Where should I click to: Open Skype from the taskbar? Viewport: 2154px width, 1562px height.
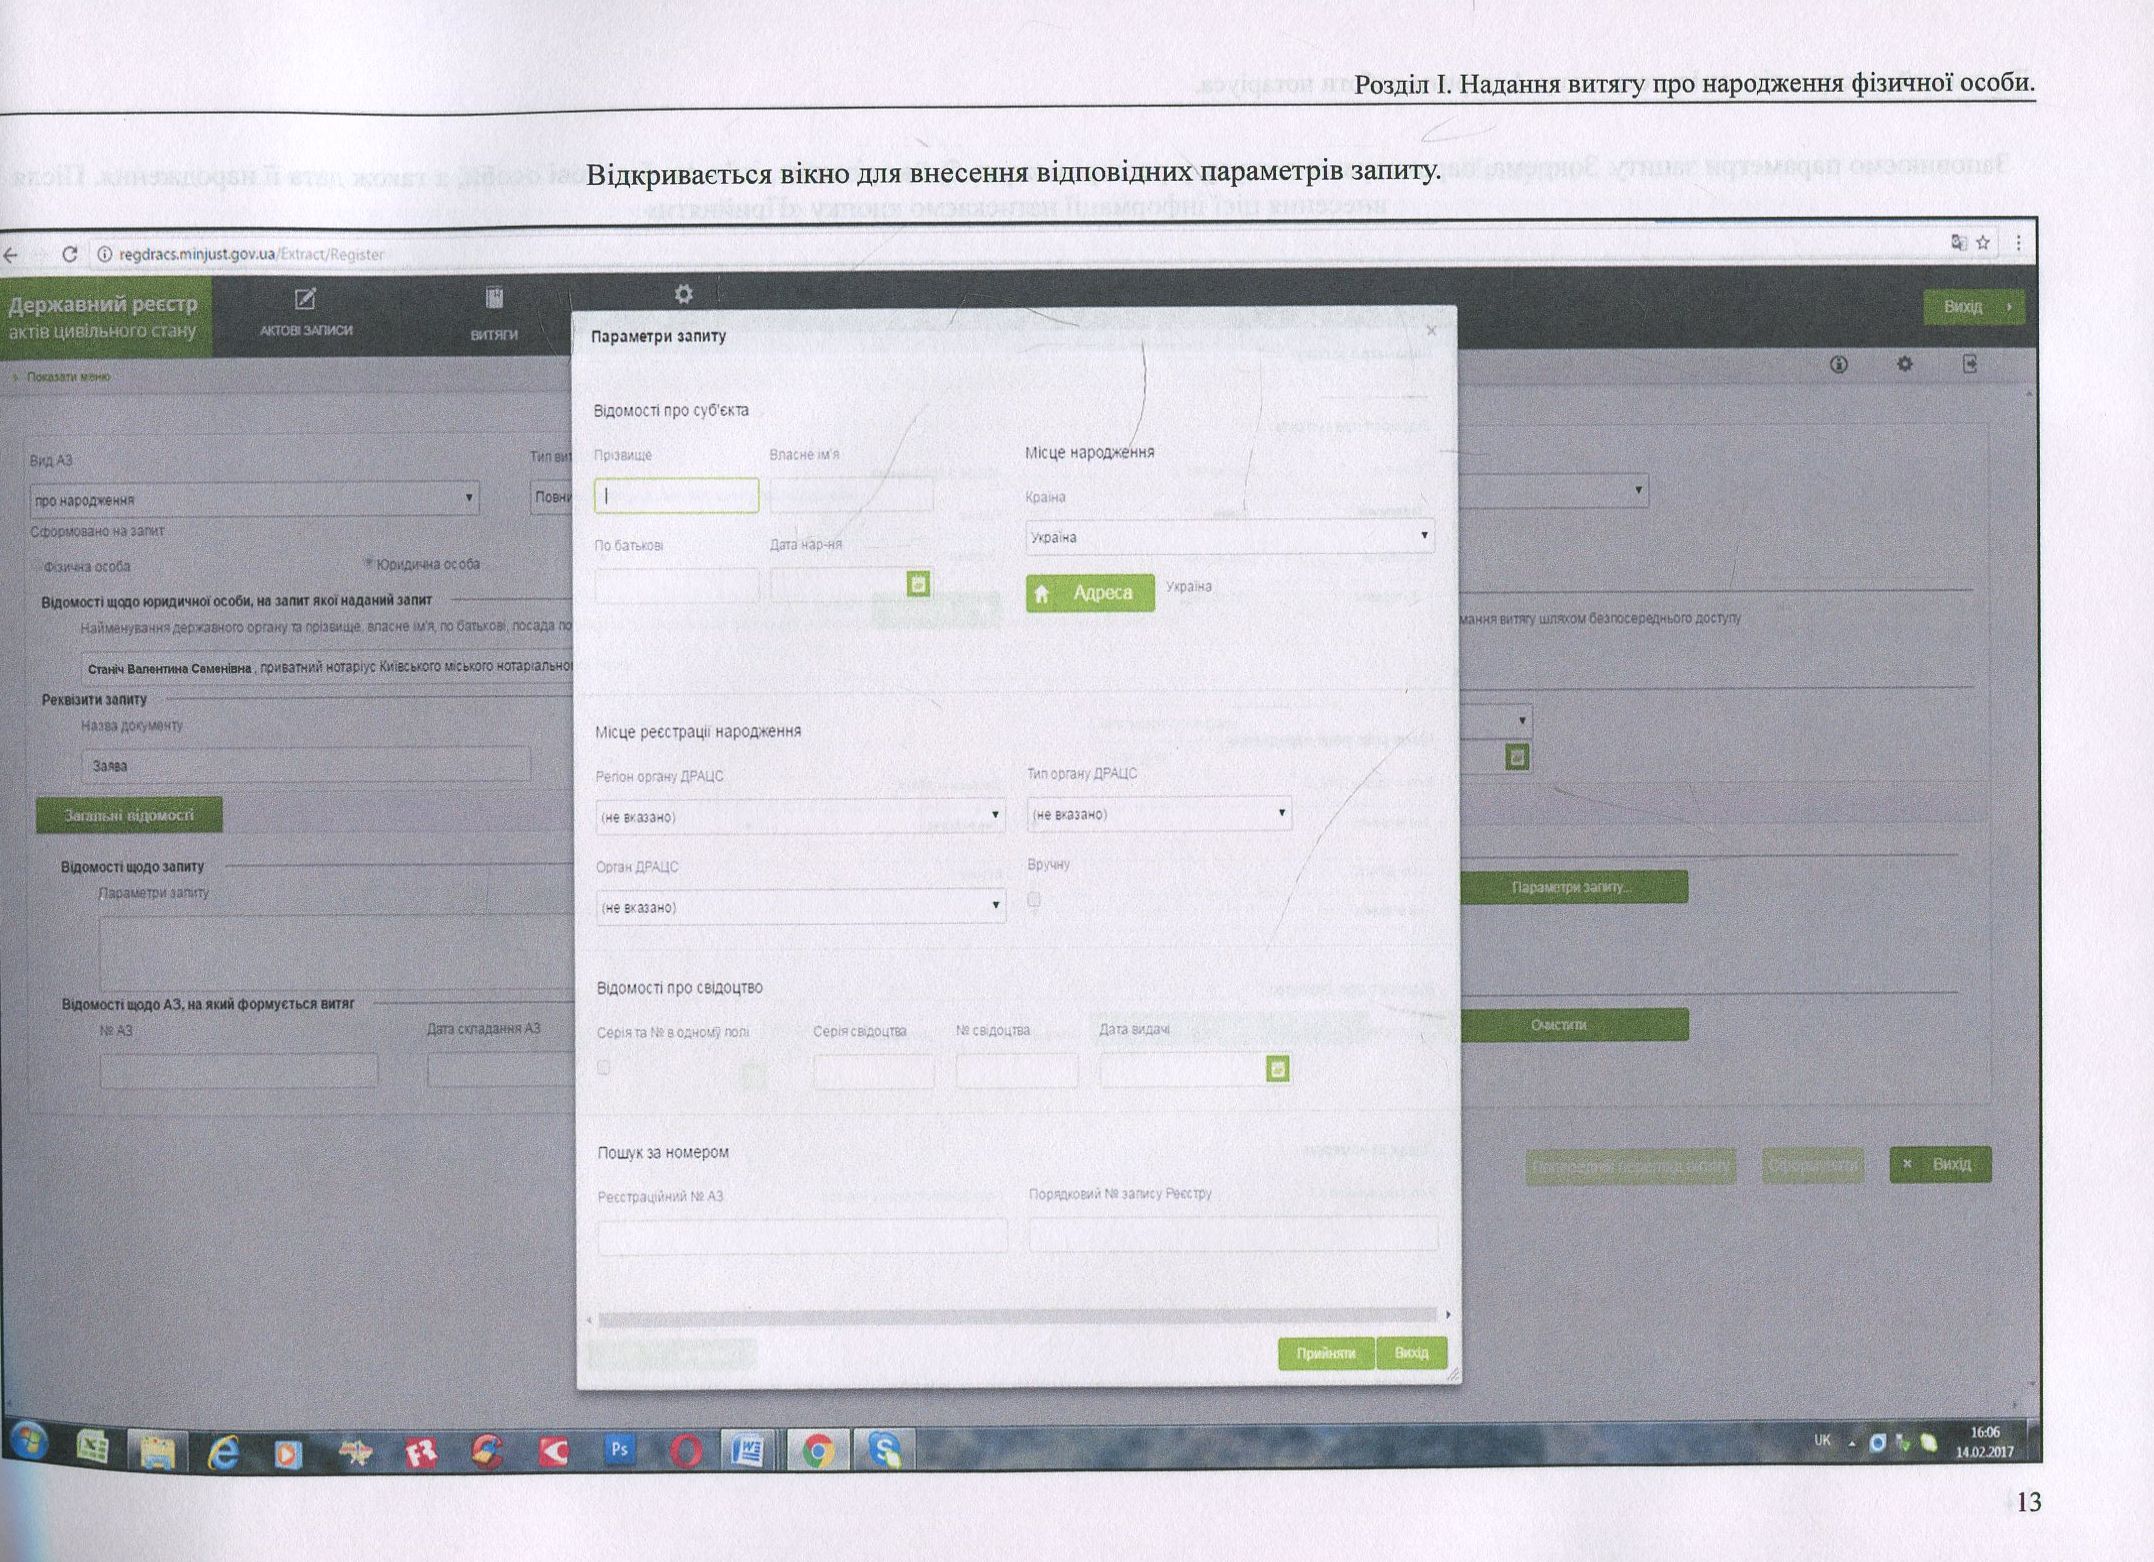coord(884,1450)
